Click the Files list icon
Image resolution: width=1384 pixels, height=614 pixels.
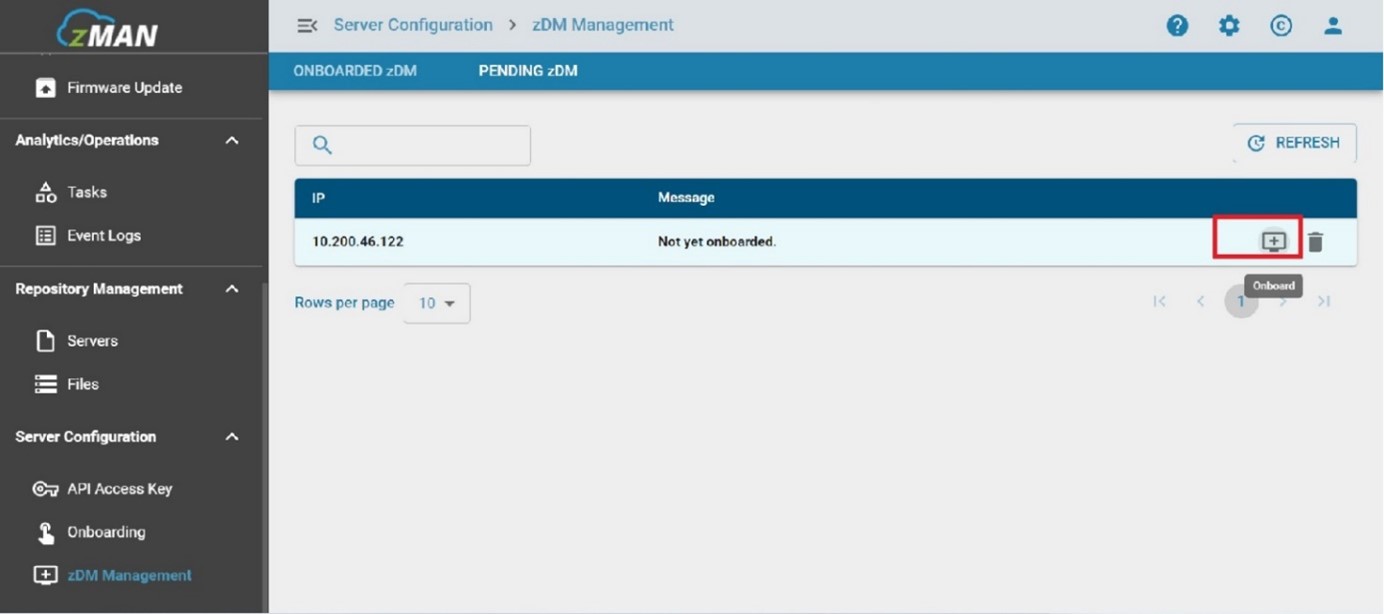point(45,384)
